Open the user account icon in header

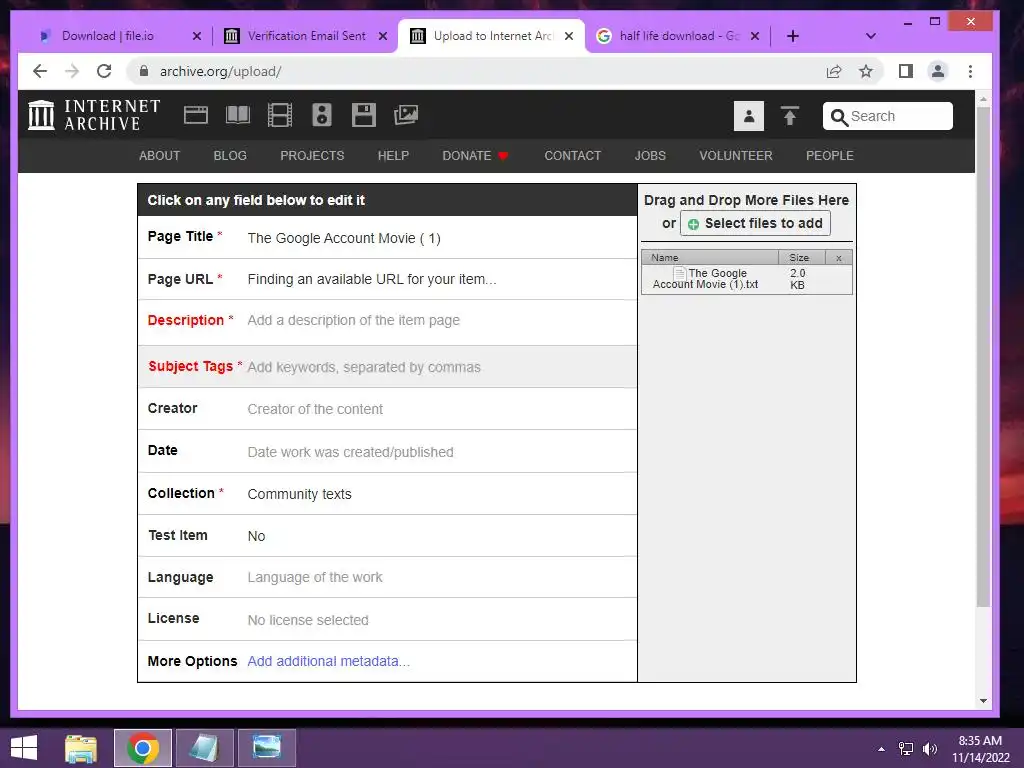[749, 116]
